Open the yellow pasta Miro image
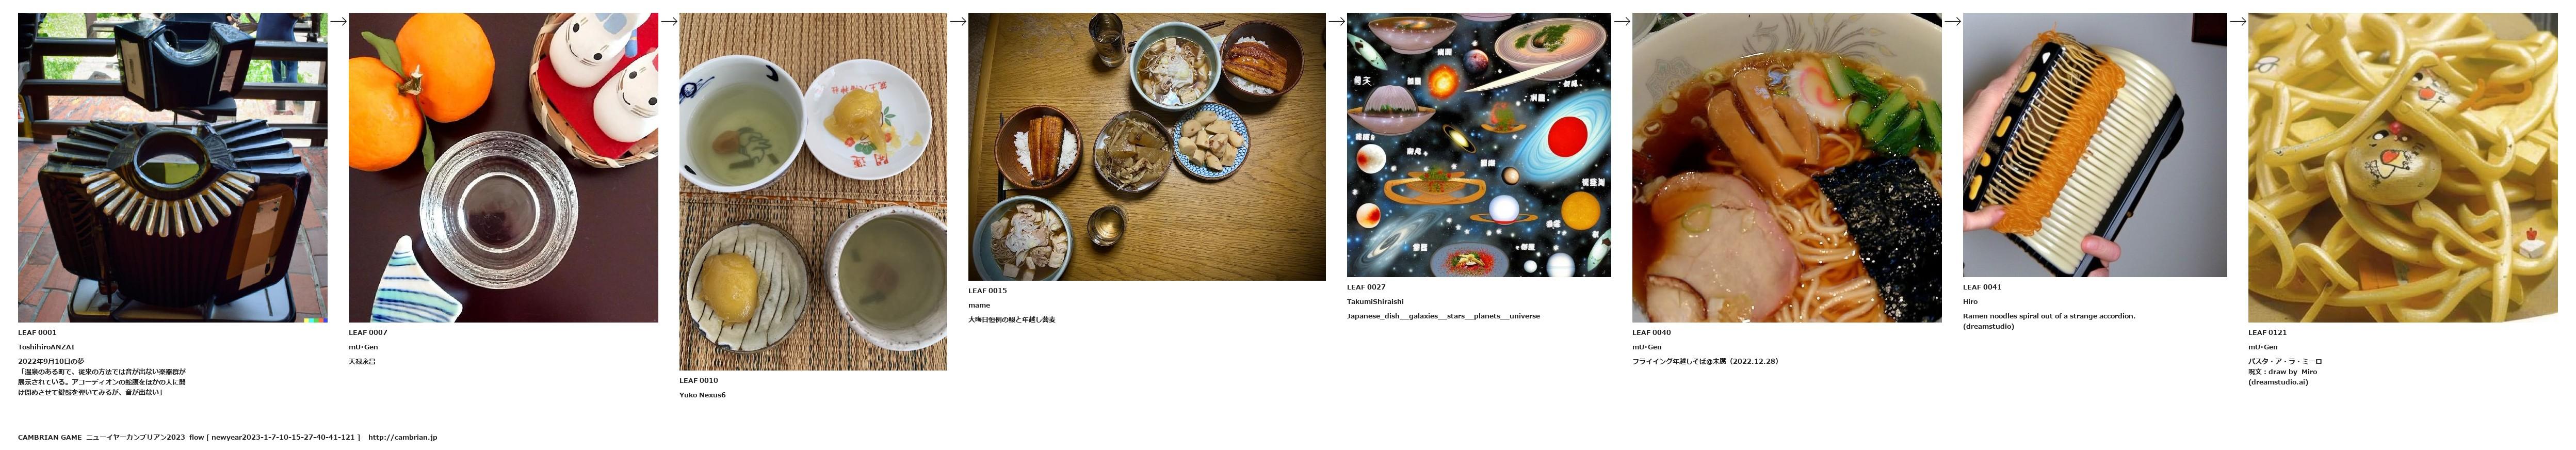Image resolution: width=2576 pixels, height=450 pixels. [2403, 167]
